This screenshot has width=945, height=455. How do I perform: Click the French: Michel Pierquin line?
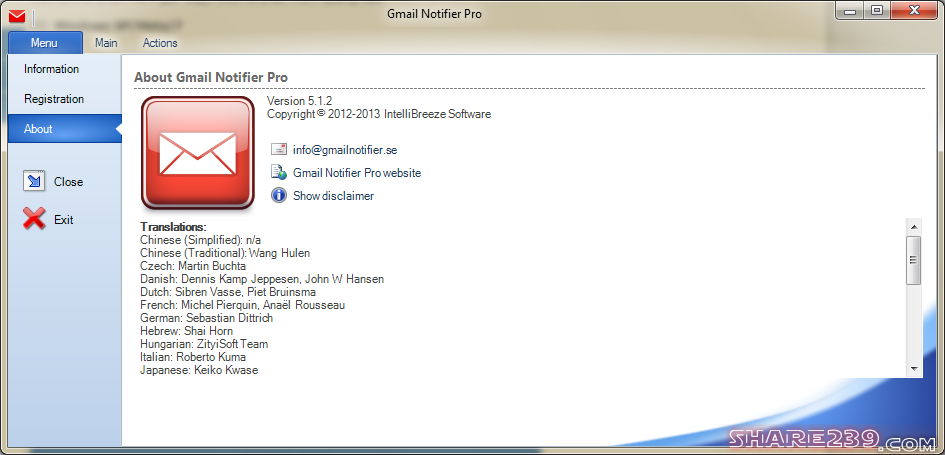pyautogui.click(x=242, y=305)
